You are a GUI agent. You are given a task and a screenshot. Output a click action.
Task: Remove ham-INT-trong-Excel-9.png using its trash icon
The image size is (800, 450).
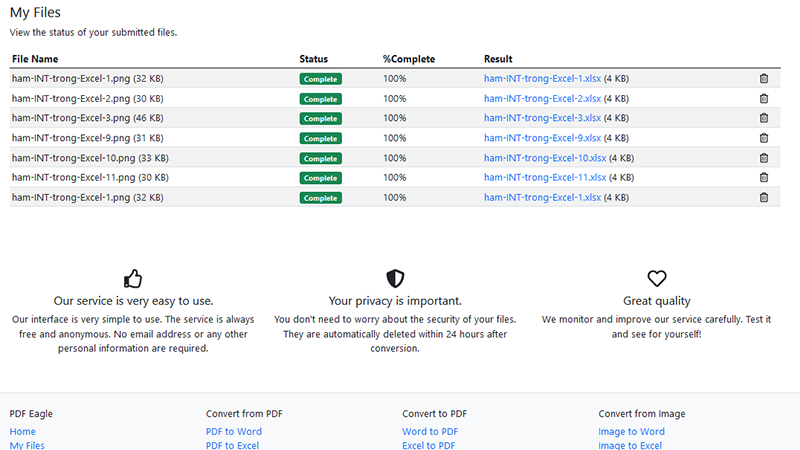(x=764, y=138)
